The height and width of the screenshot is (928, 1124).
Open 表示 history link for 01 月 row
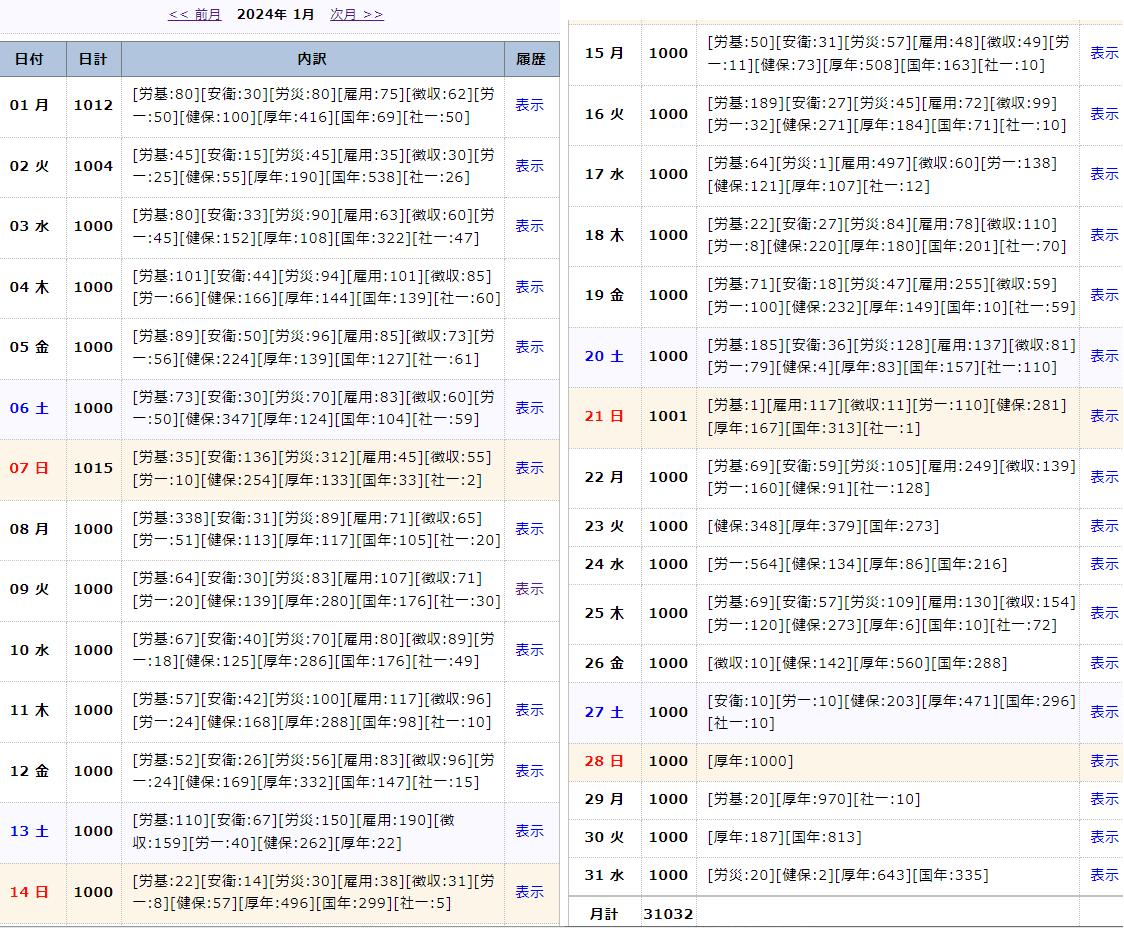pyautogui.click(x=529, y=105)
